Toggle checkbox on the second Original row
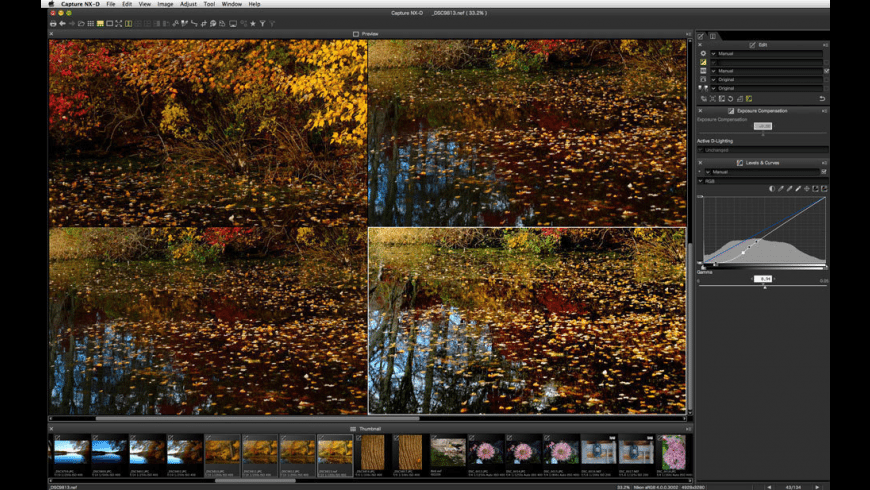Viewport: 870px width, 490px height. pyautogui.click(x=826, y=88)
